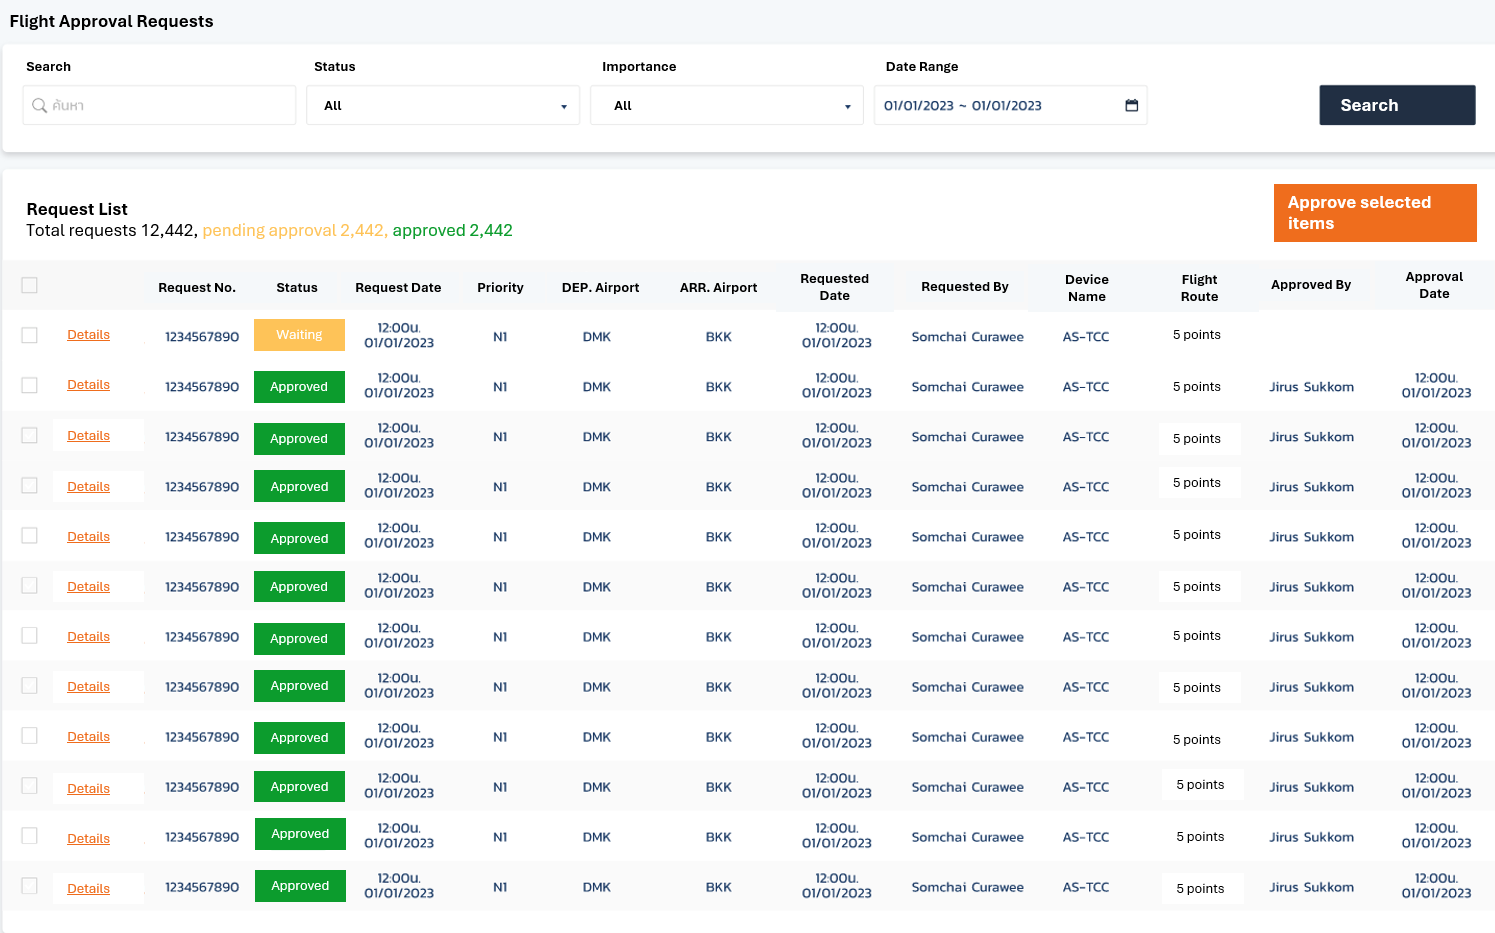The width and height of the screenshot is (1495, 933).
Task: Open the calendar icon in Date Range
Action: click(1131, 105)
